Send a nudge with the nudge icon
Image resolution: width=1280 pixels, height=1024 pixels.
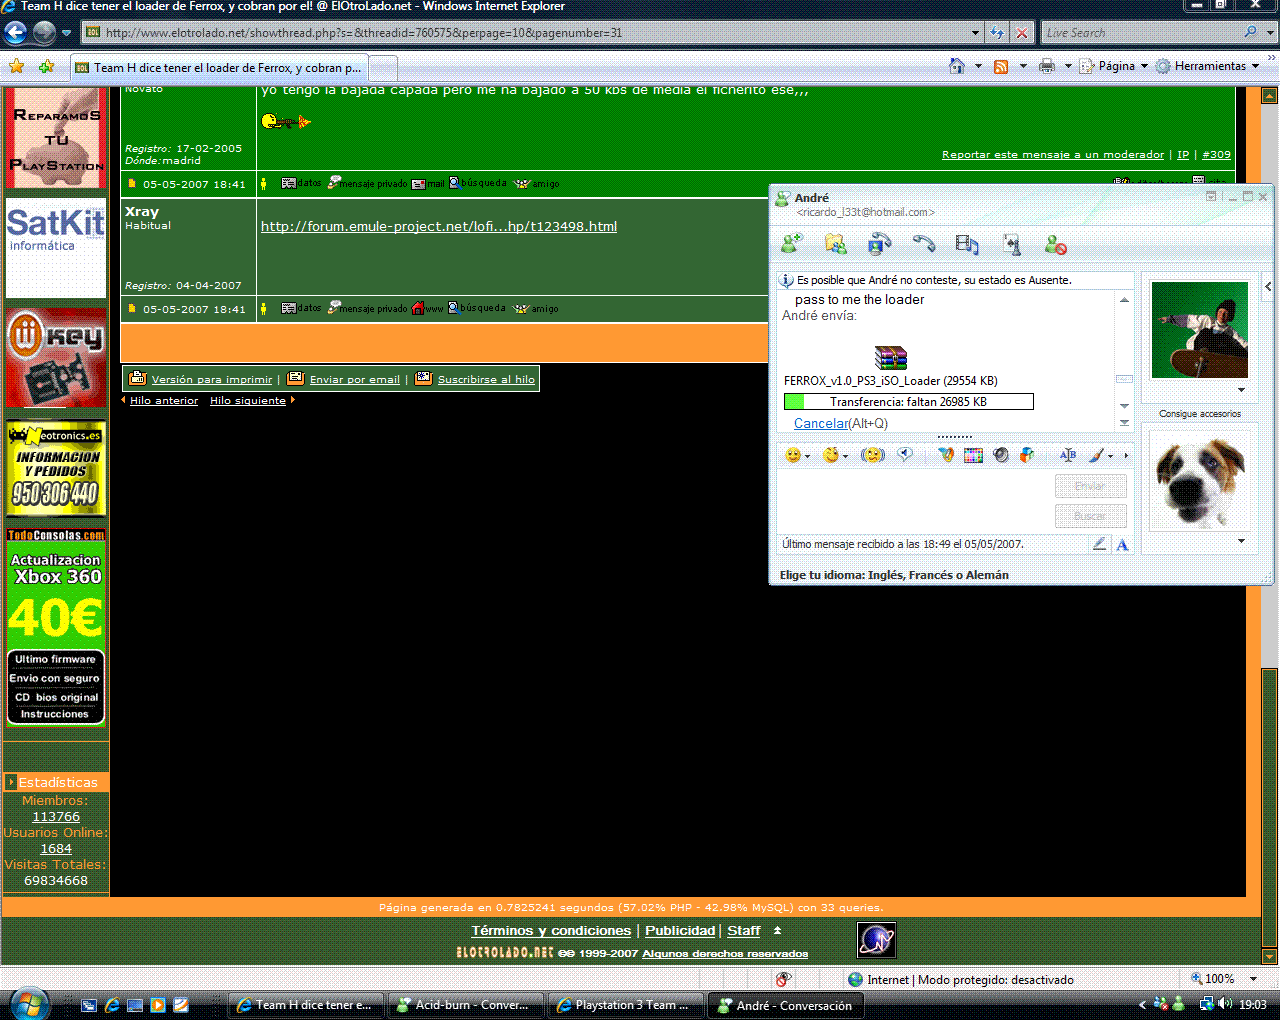[x=873, y=455]
